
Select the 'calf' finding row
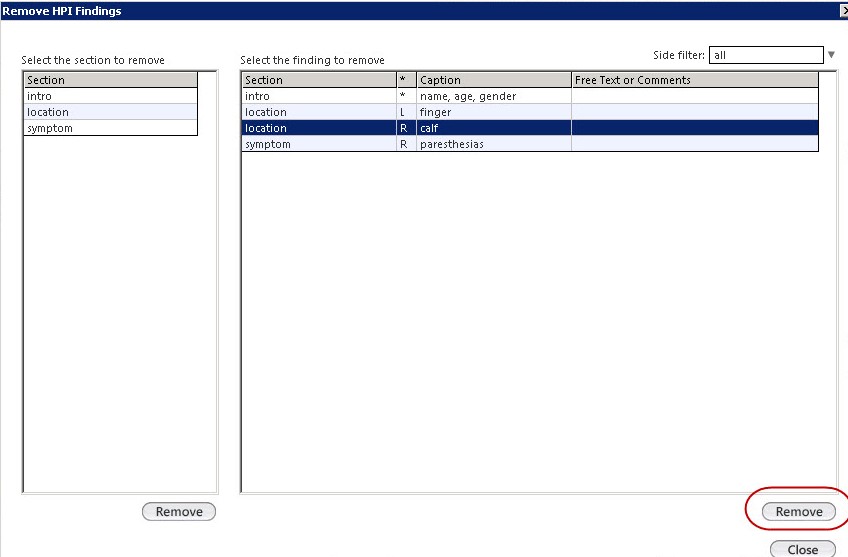(530, 128)
